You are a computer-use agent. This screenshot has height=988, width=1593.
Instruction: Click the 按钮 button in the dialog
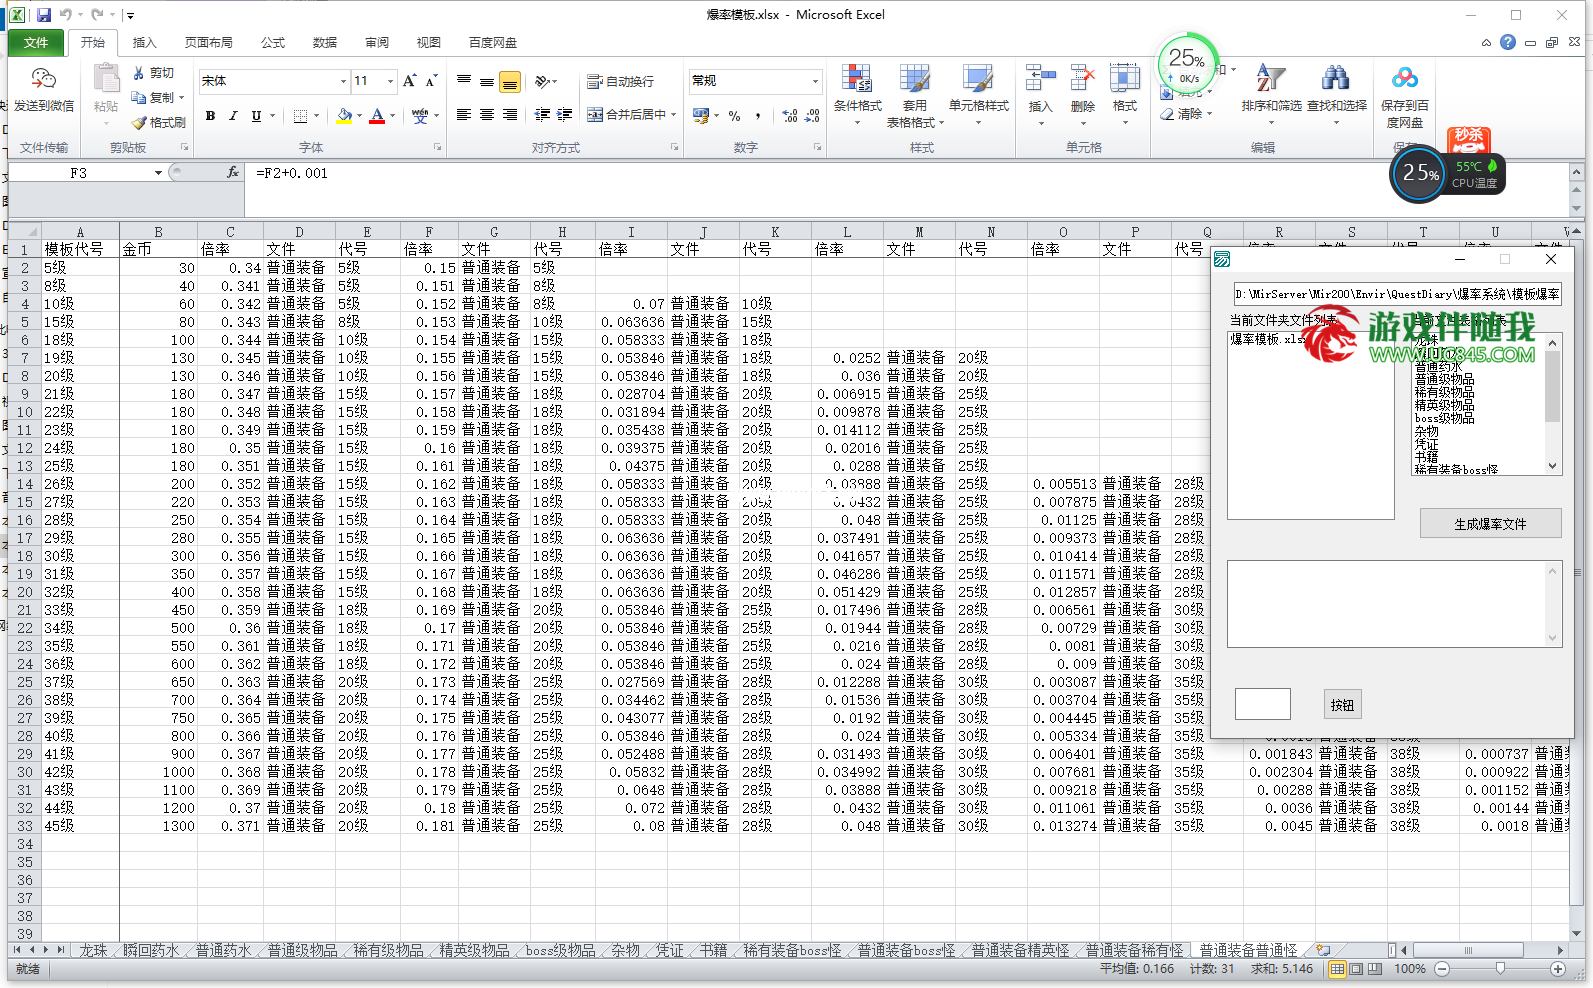1342,705
